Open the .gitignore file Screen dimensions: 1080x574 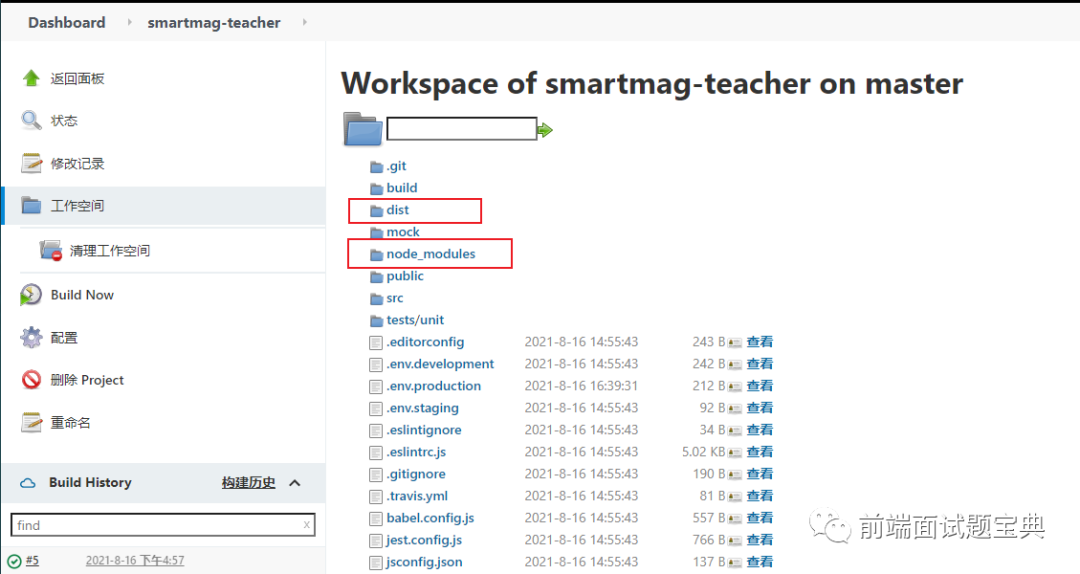(416, 475)
